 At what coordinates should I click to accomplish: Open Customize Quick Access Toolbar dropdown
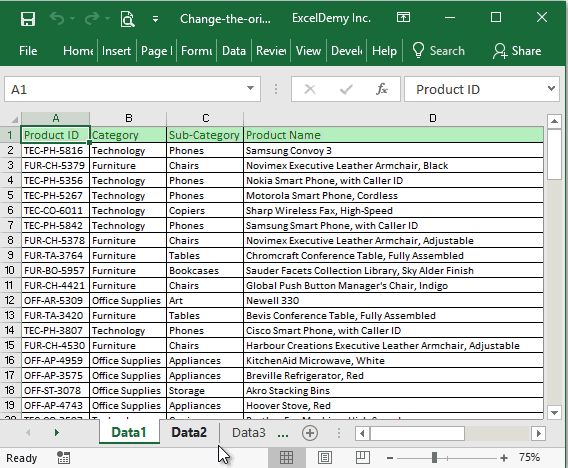pyautogui.click(x=155, y=19)
